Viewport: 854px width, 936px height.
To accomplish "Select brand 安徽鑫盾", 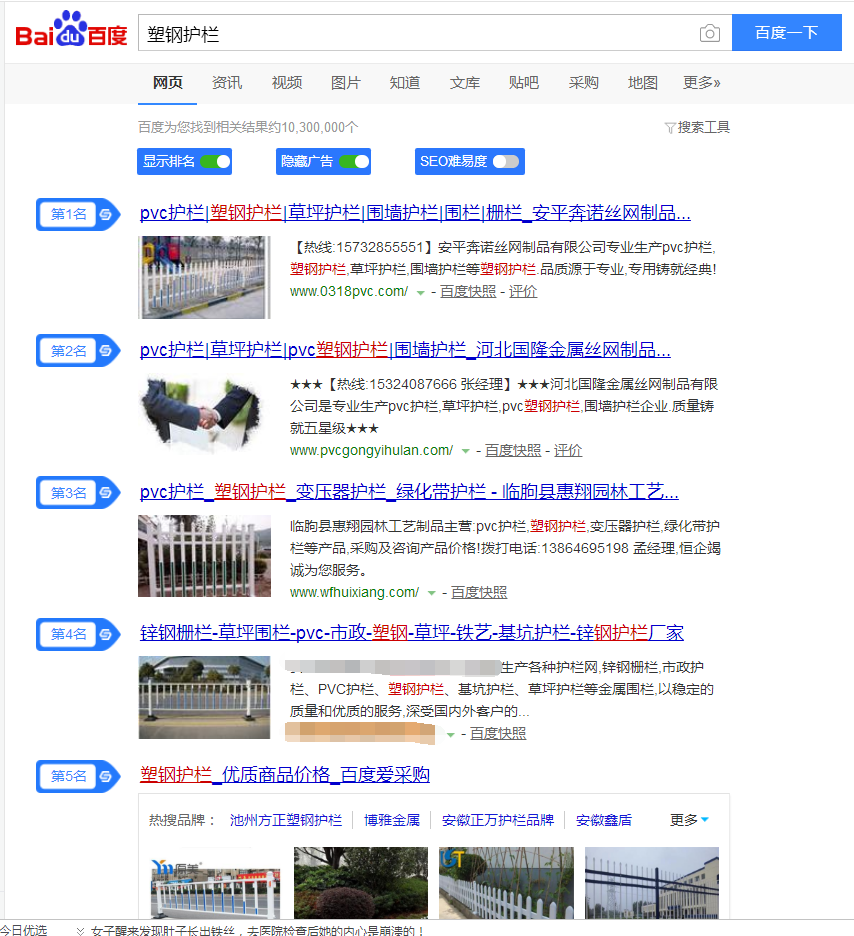I will (x=603, y=820).
